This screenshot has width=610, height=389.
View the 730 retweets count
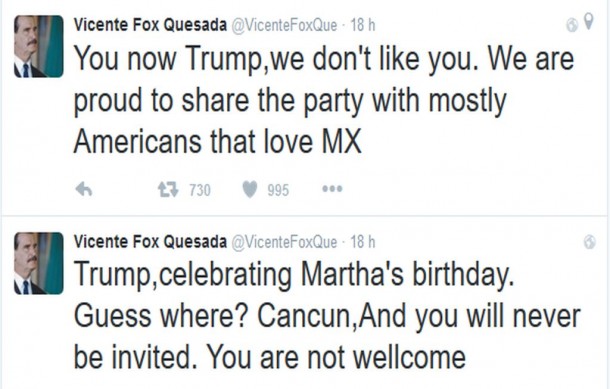tap(200, 190)
